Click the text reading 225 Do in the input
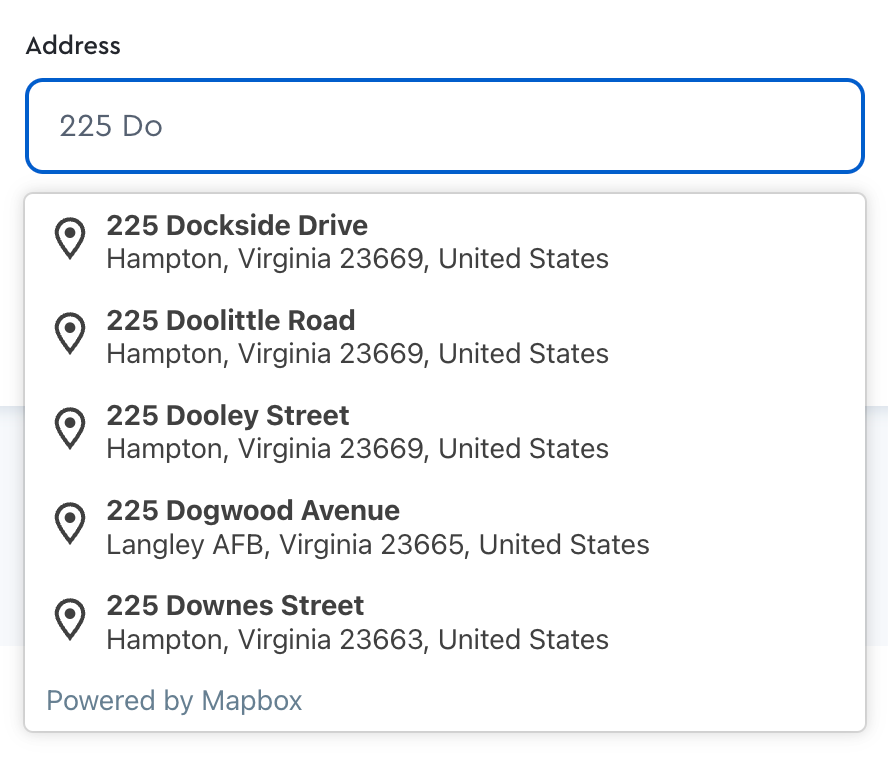Screen dimensions: 888x758 click(x=110, y=126)
